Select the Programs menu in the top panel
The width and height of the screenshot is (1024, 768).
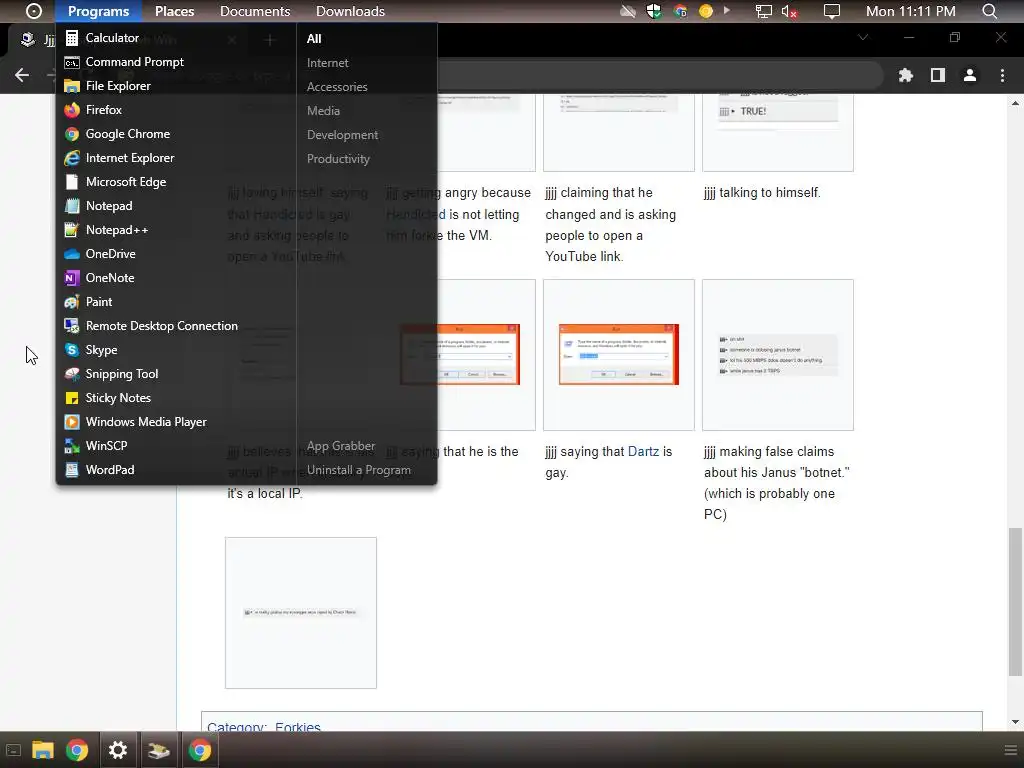click(x=99, y=11)
